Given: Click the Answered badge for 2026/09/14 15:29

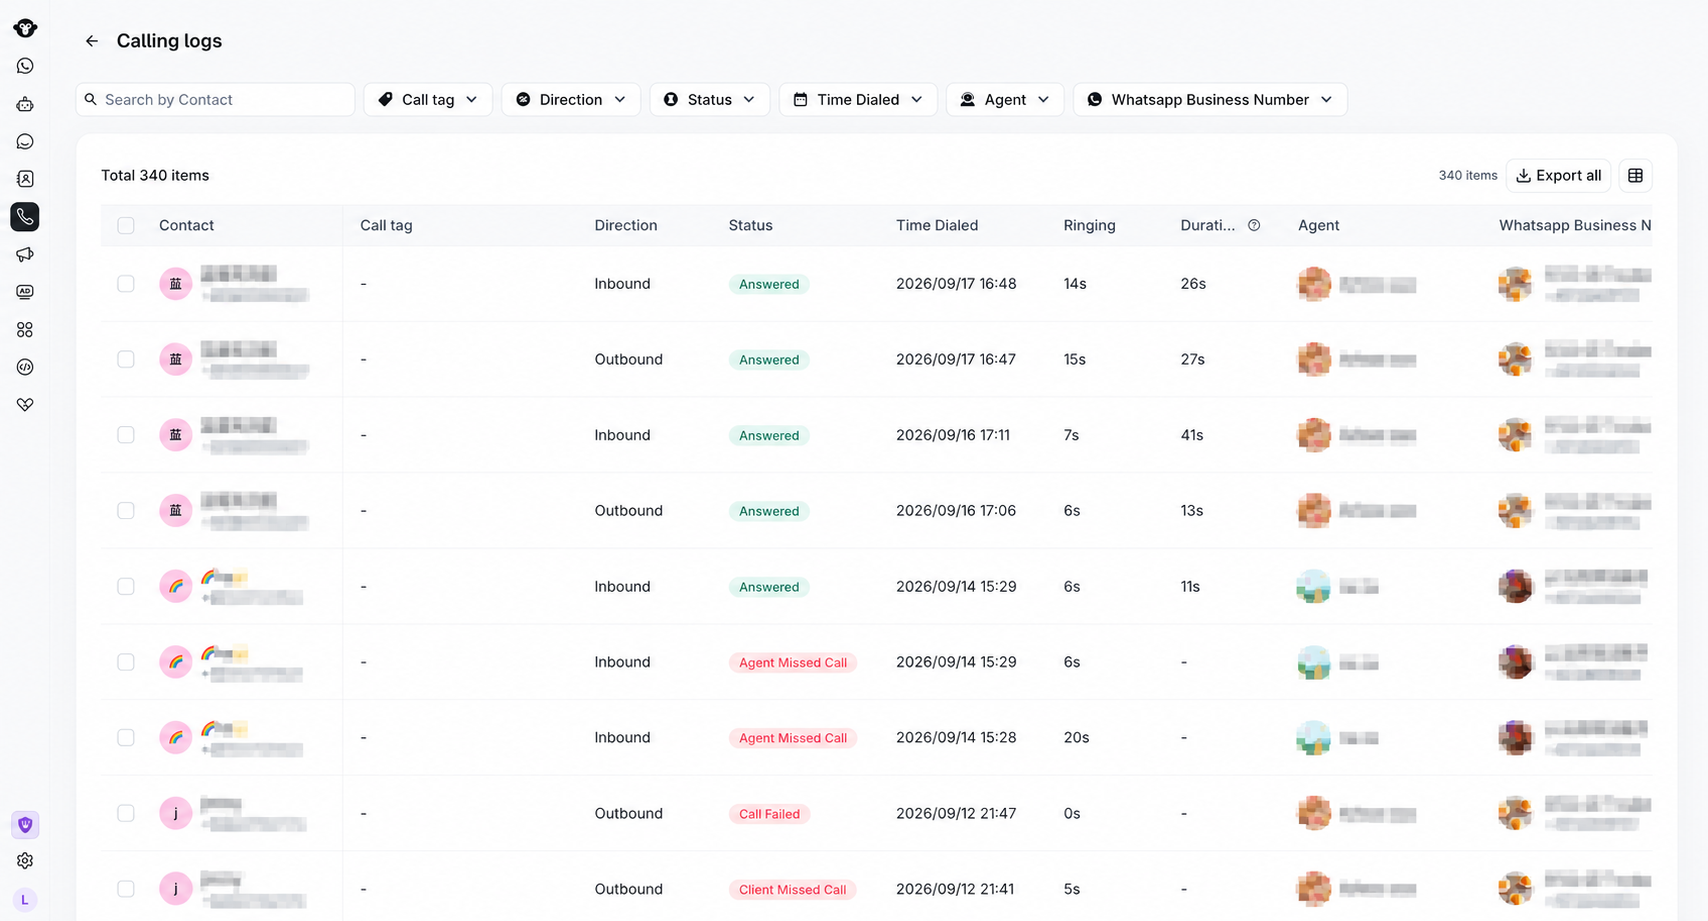Looking at the screenshot, I should point(769,587).
